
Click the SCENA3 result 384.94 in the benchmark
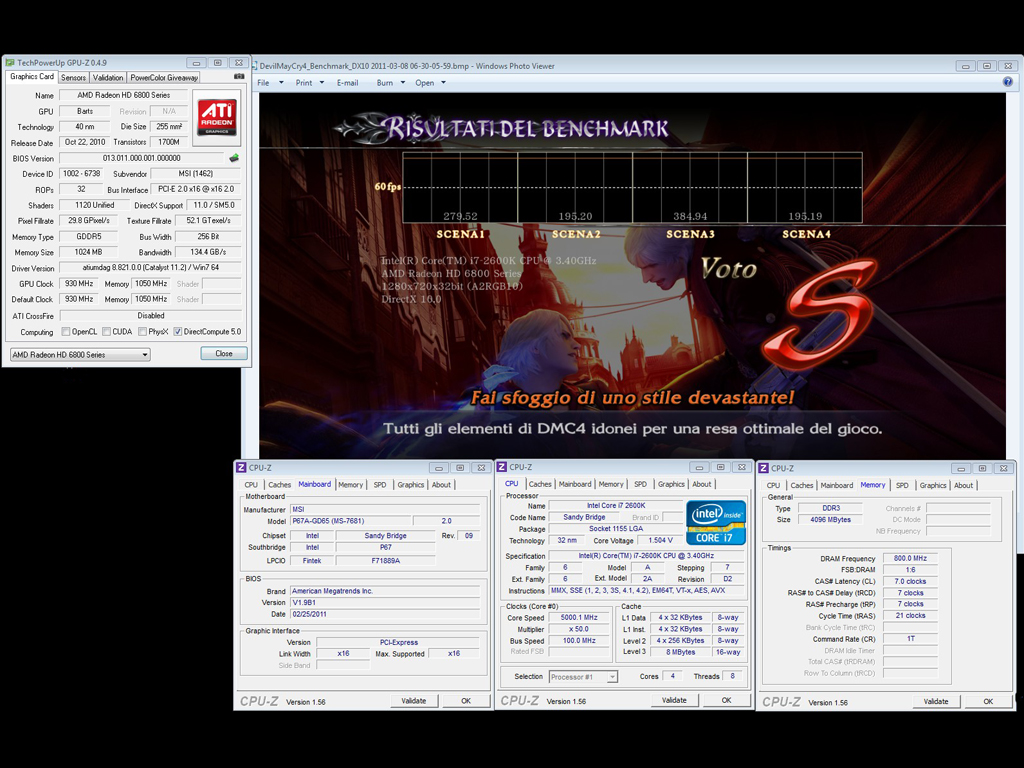pyautogui.click(x=690, y=216)
